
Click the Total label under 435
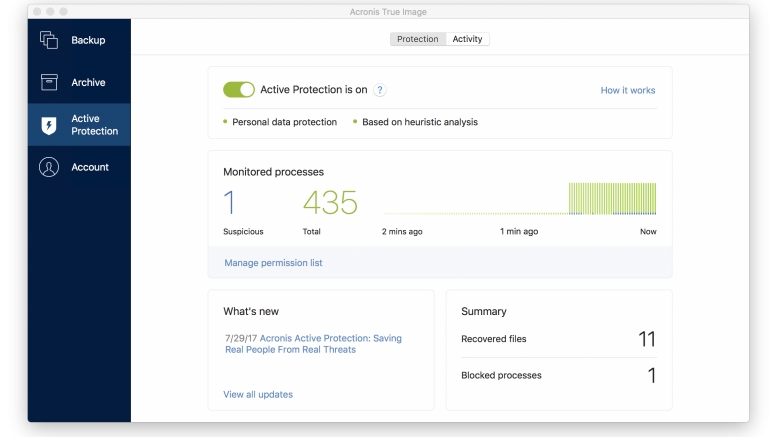312,231
